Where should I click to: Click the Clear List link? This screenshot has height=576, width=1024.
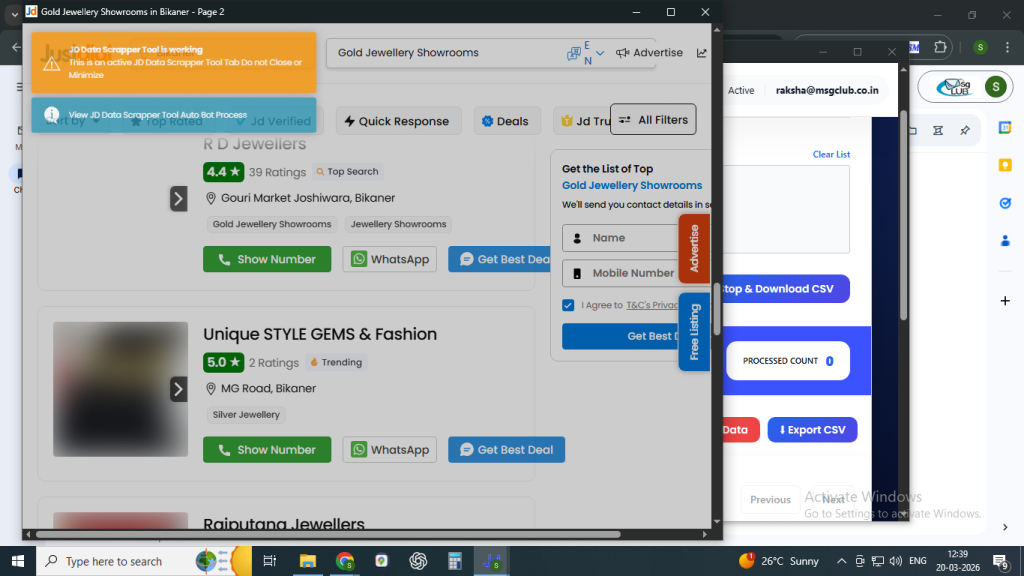click(x=831, y=154)
